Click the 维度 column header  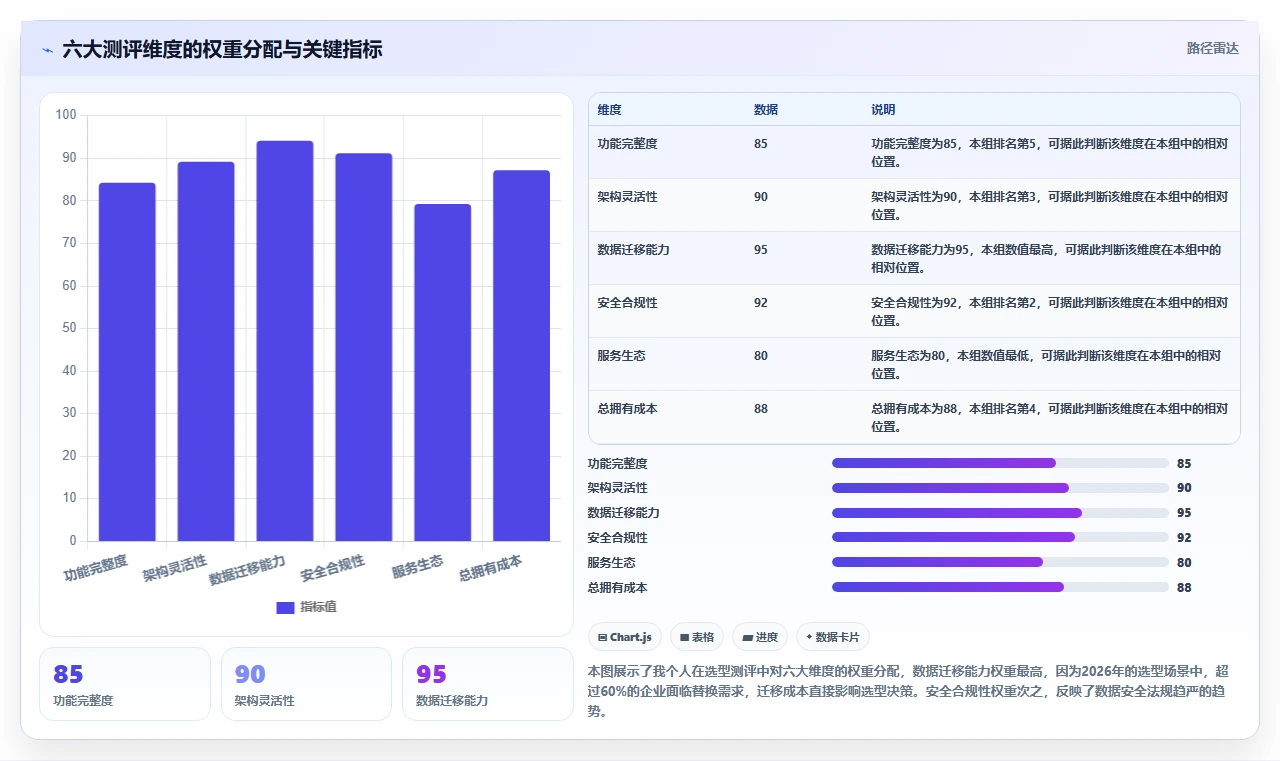click(x=609, y=110)
